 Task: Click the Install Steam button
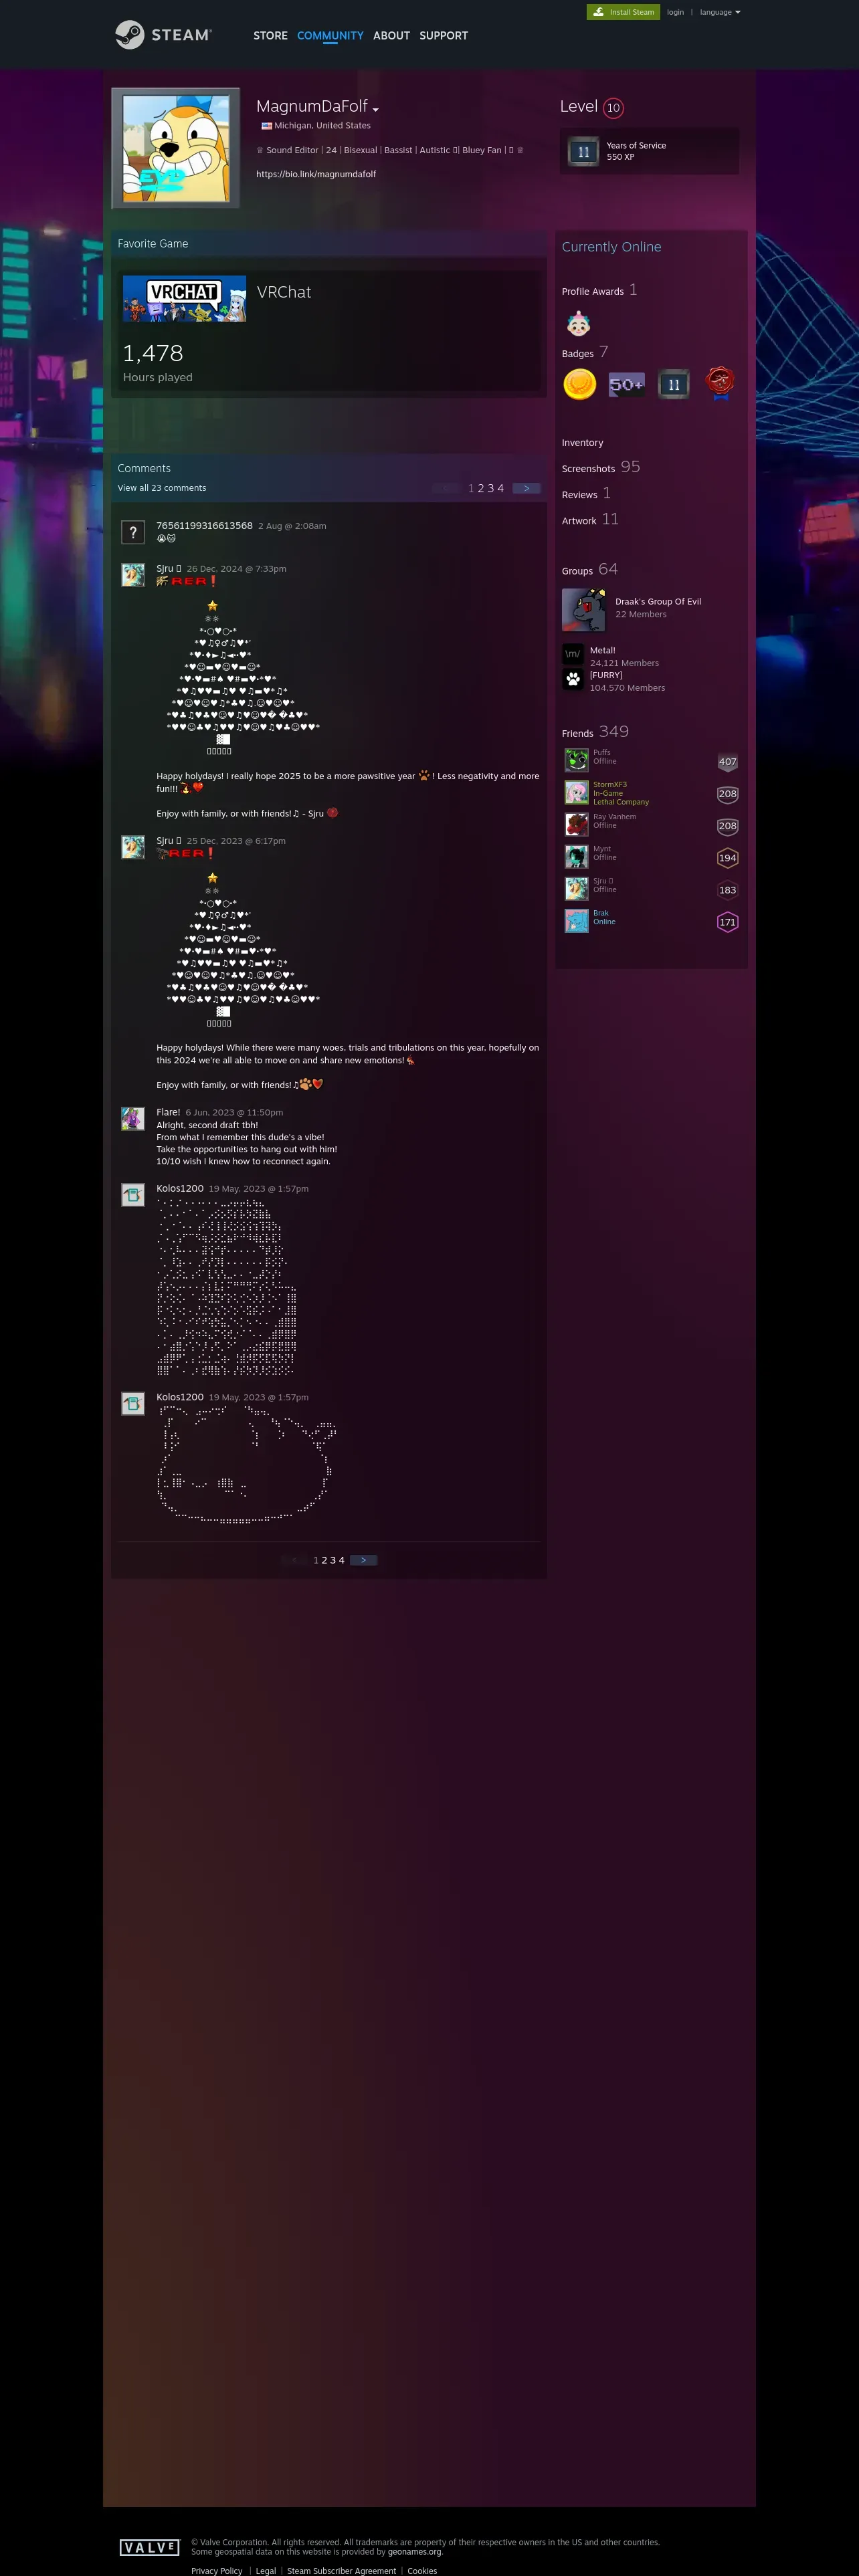[623, 12]
